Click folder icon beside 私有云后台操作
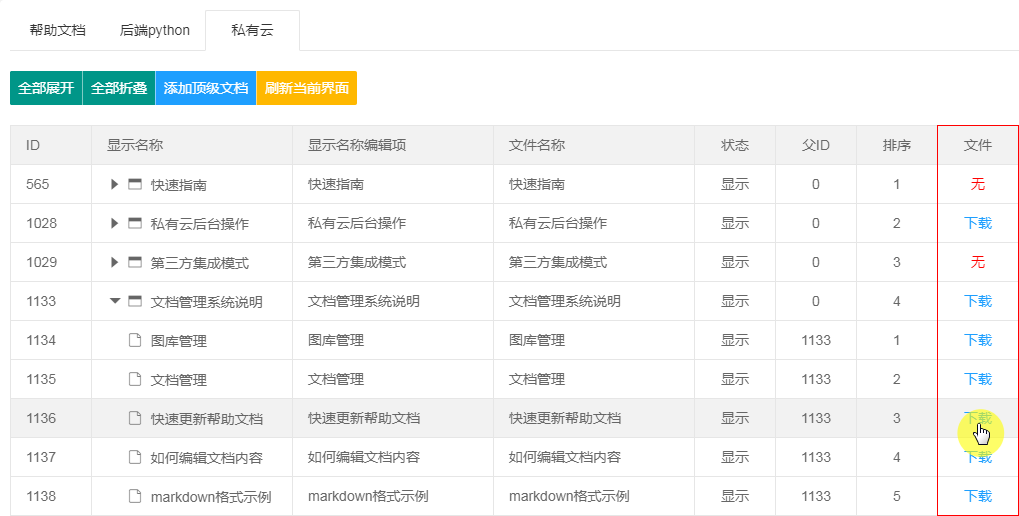Viewport: 1019px width, 516px height. (x=135, y=223)
